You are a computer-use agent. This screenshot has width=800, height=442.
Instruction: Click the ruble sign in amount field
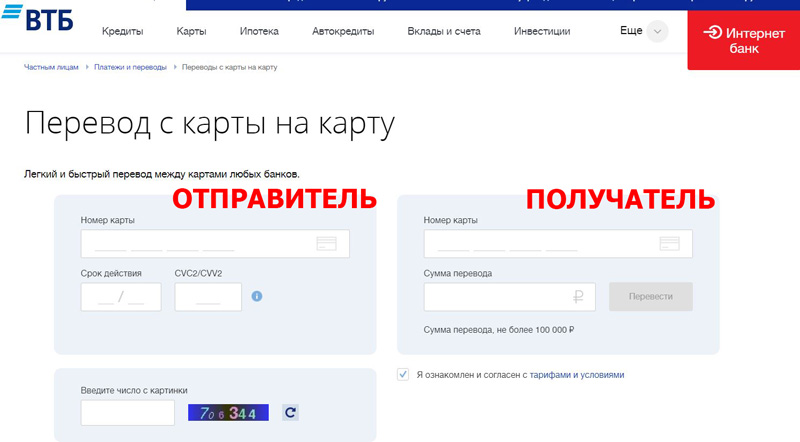click(578, 297)
